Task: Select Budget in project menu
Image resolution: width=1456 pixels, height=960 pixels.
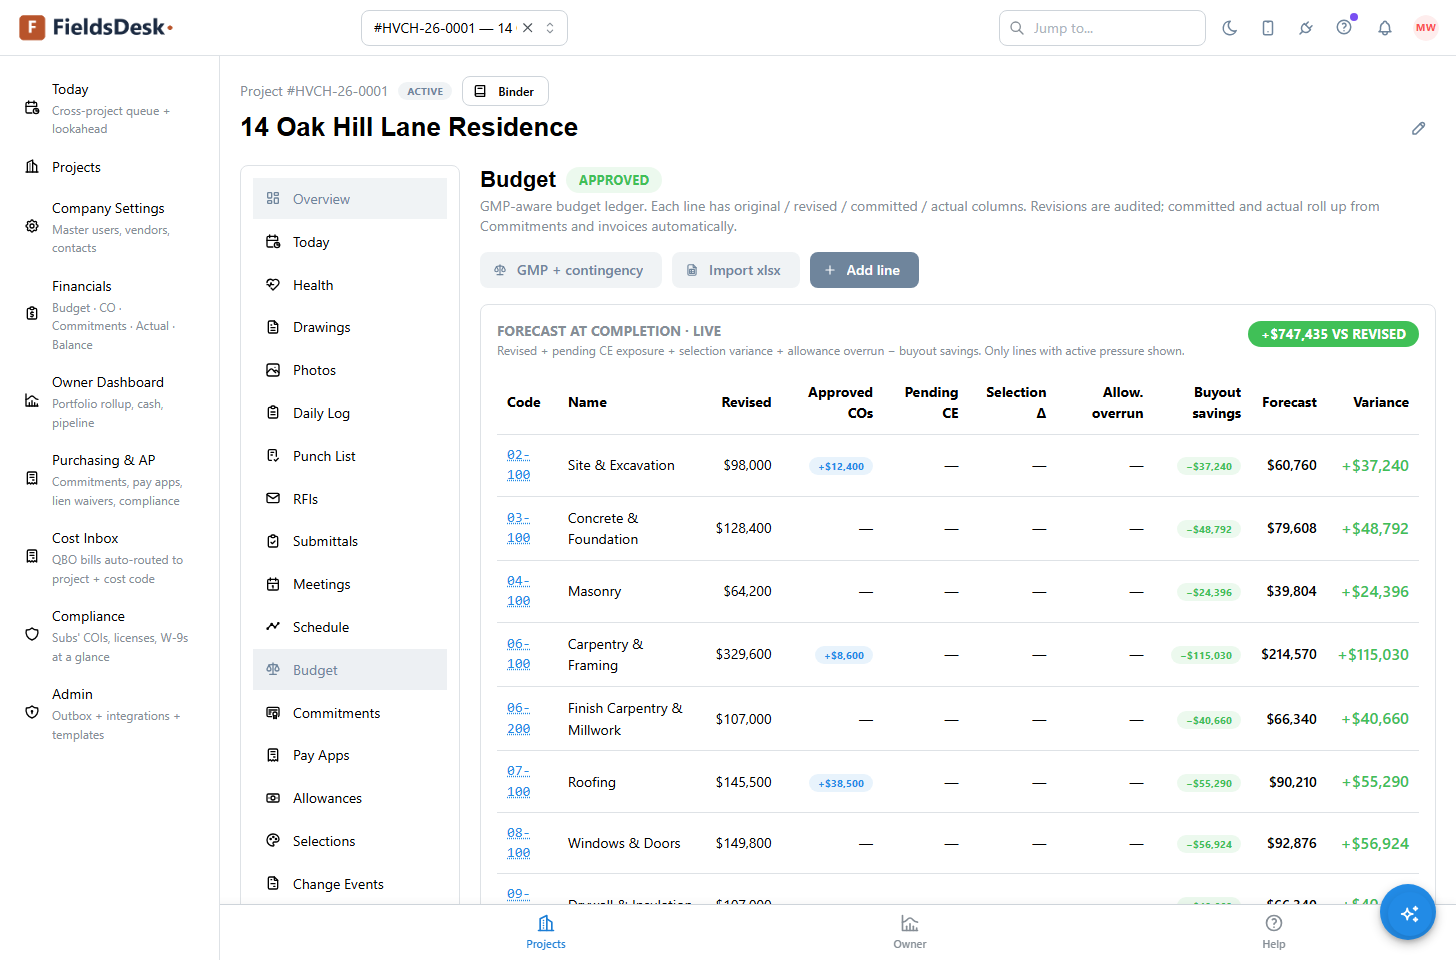Action: [350, 670]
